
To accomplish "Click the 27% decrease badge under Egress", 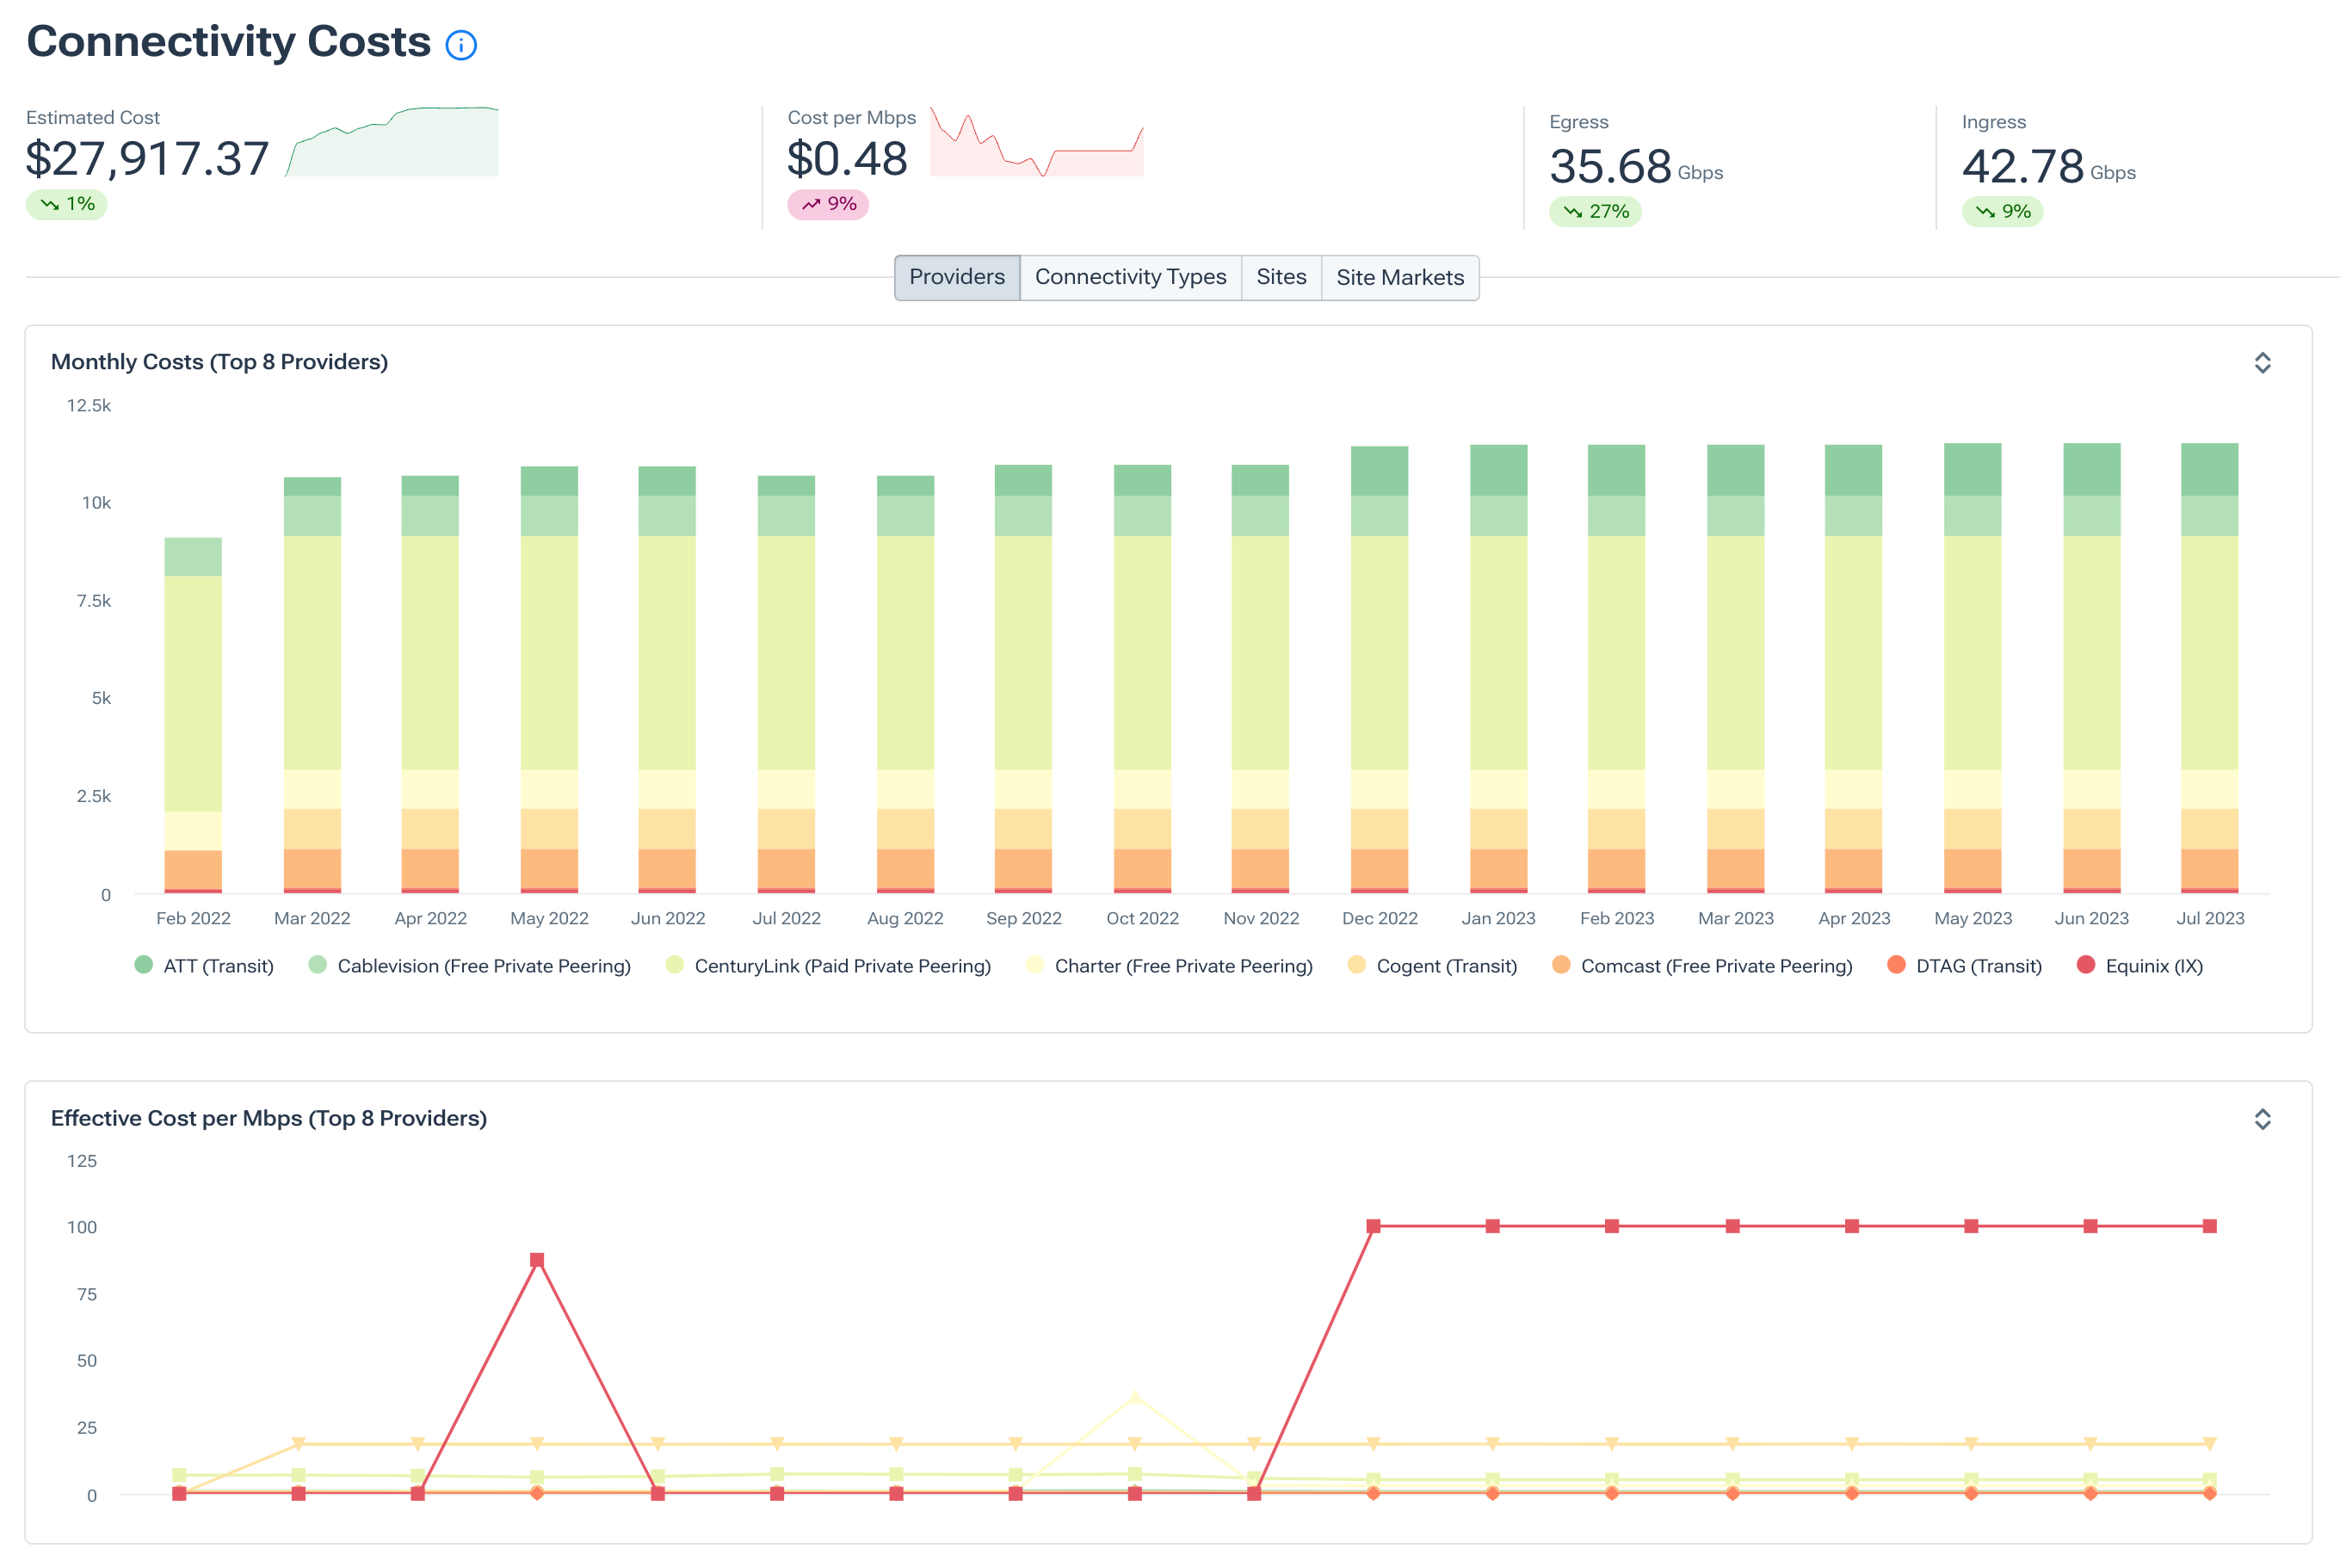I will [1595, 211].
